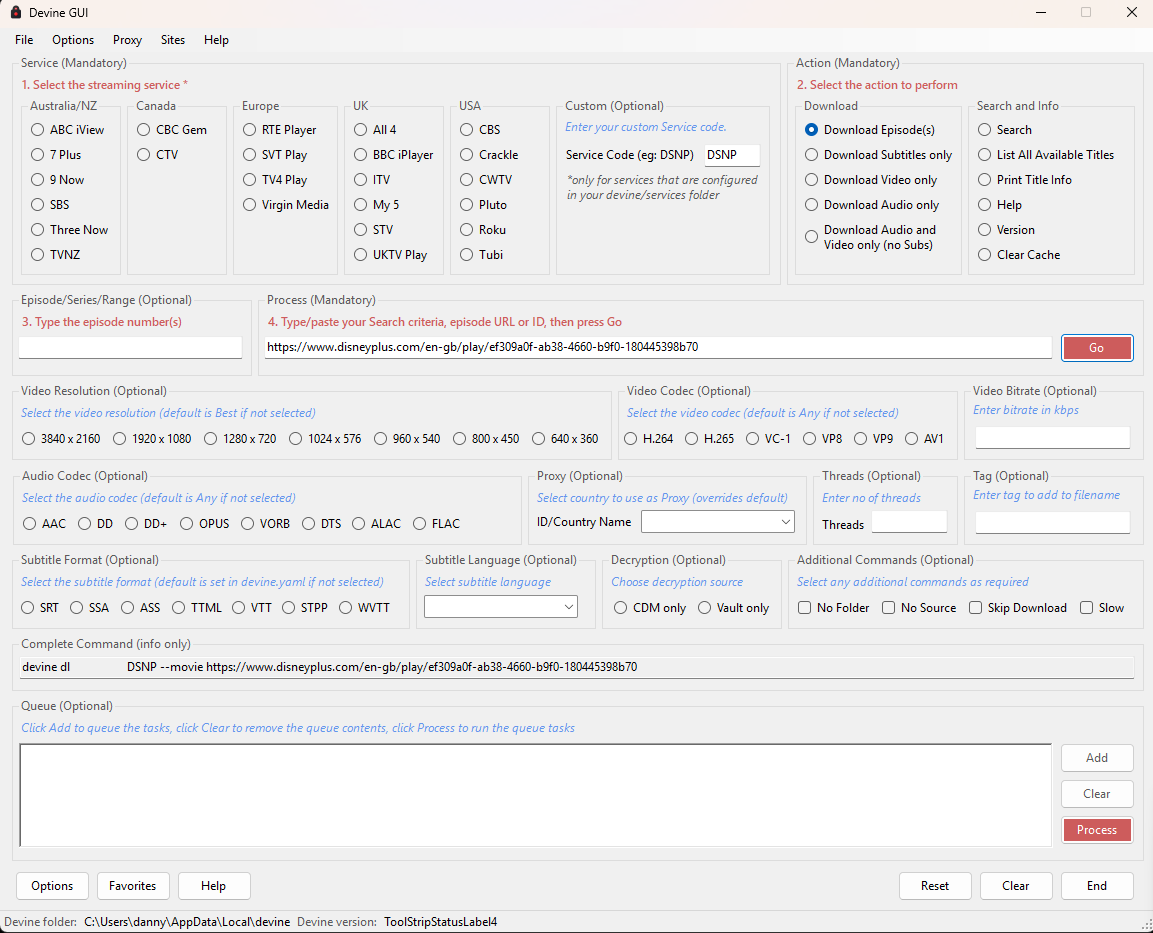Click the End button
The width and height of the screenshot is (1153, 933).
[1097, 886]
